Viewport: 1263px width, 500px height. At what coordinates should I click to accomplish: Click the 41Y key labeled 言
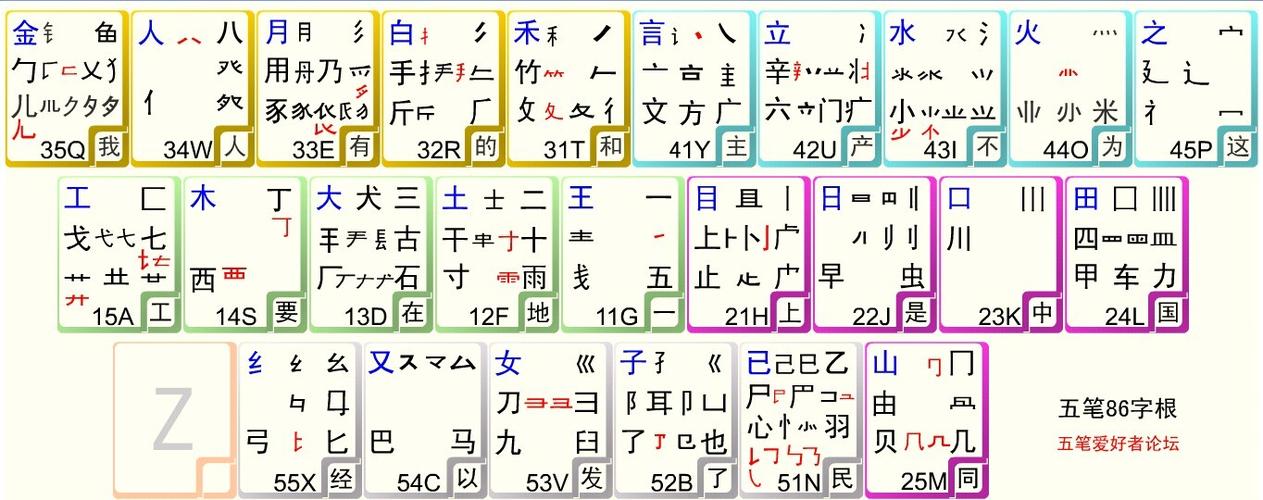pyautogui.click(x=693, y=88)
